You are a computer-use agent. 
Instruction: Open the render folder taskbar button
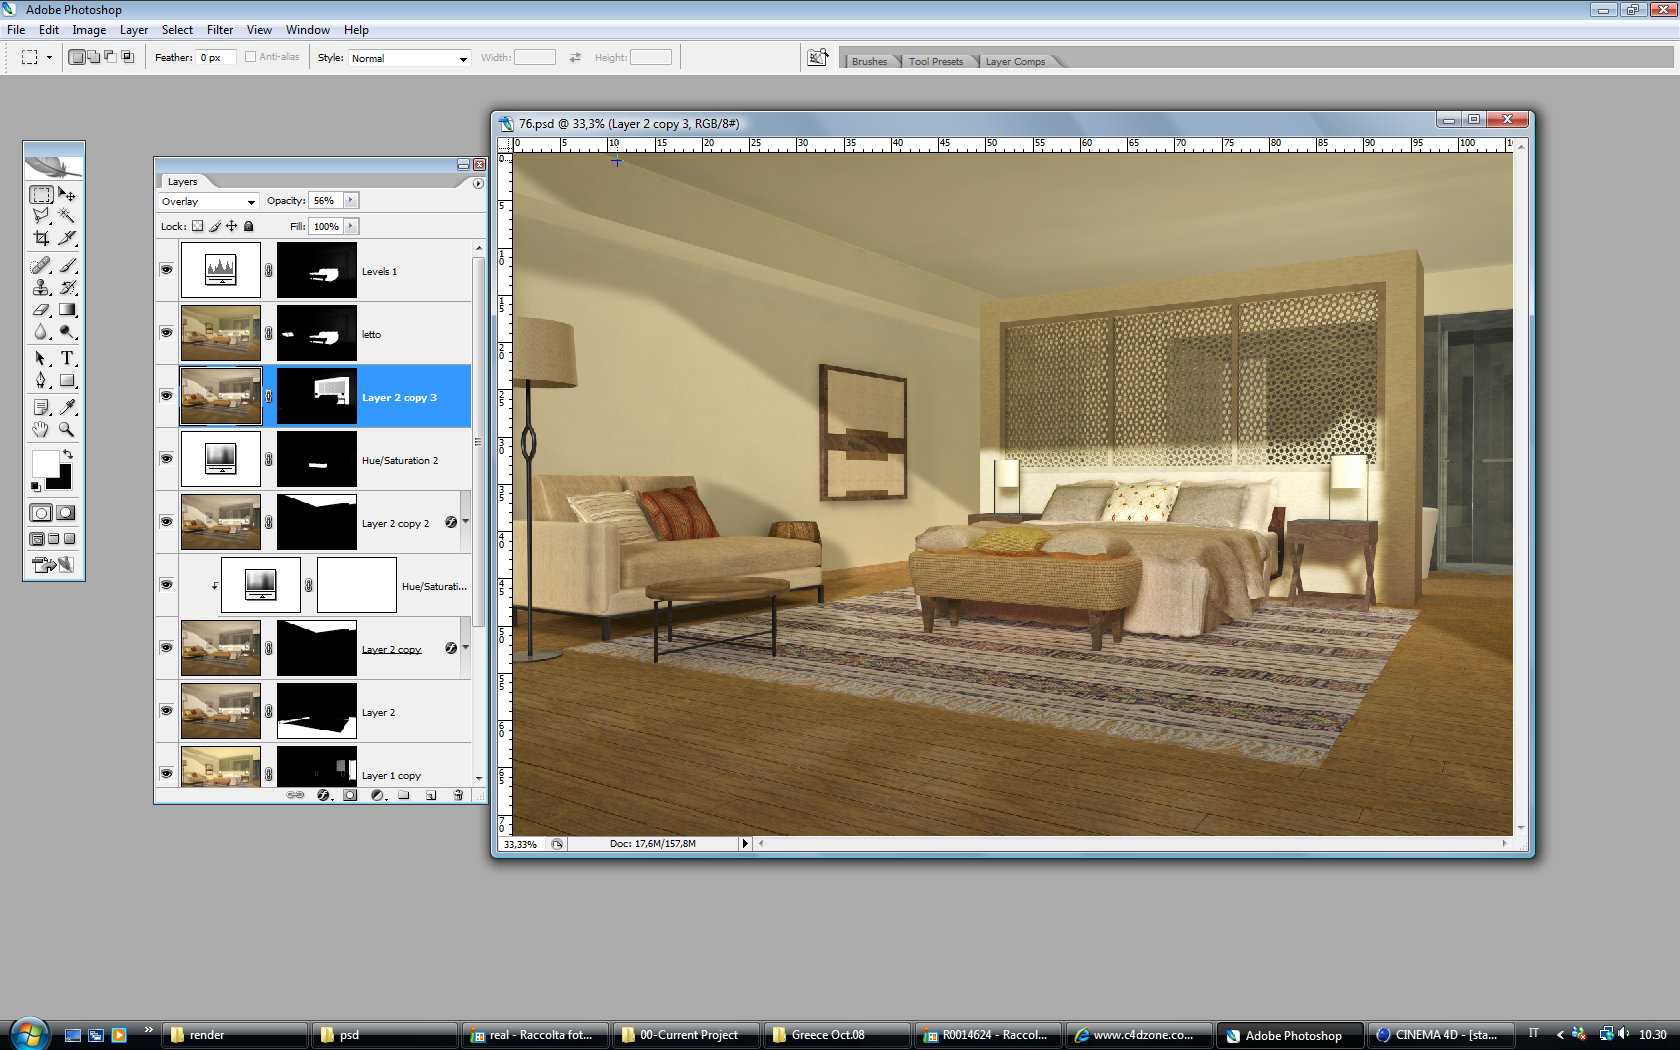coord(234,1035)
